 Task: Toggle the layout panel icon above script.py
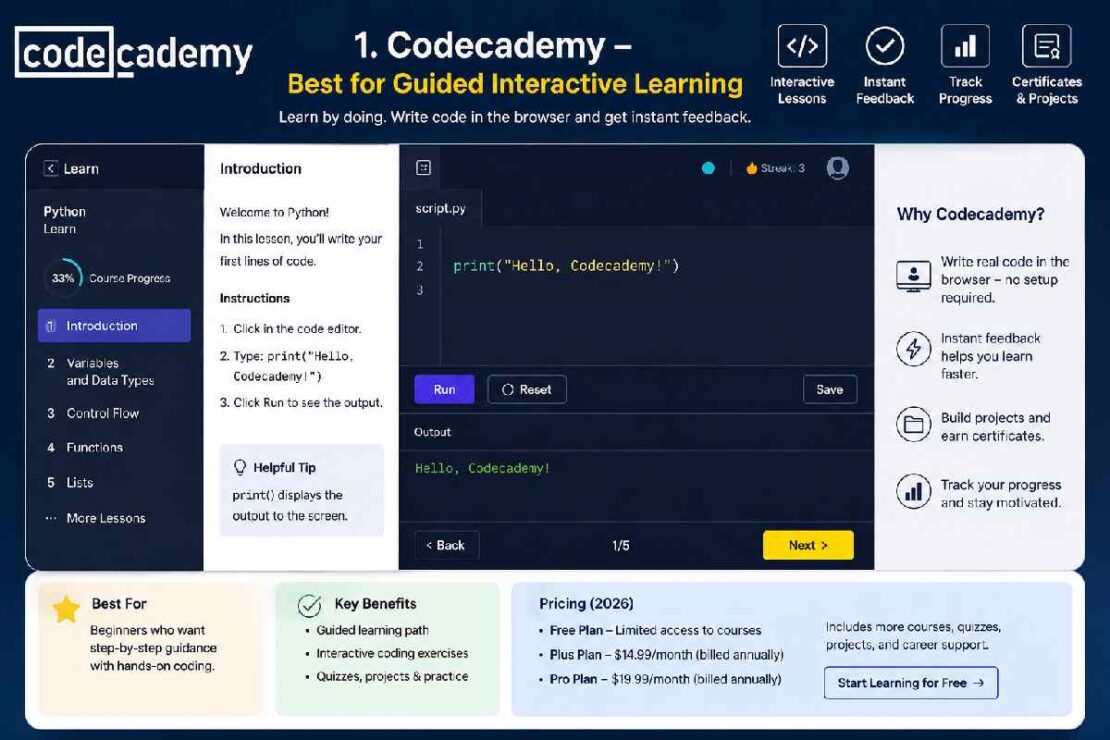tap(423, 168)
